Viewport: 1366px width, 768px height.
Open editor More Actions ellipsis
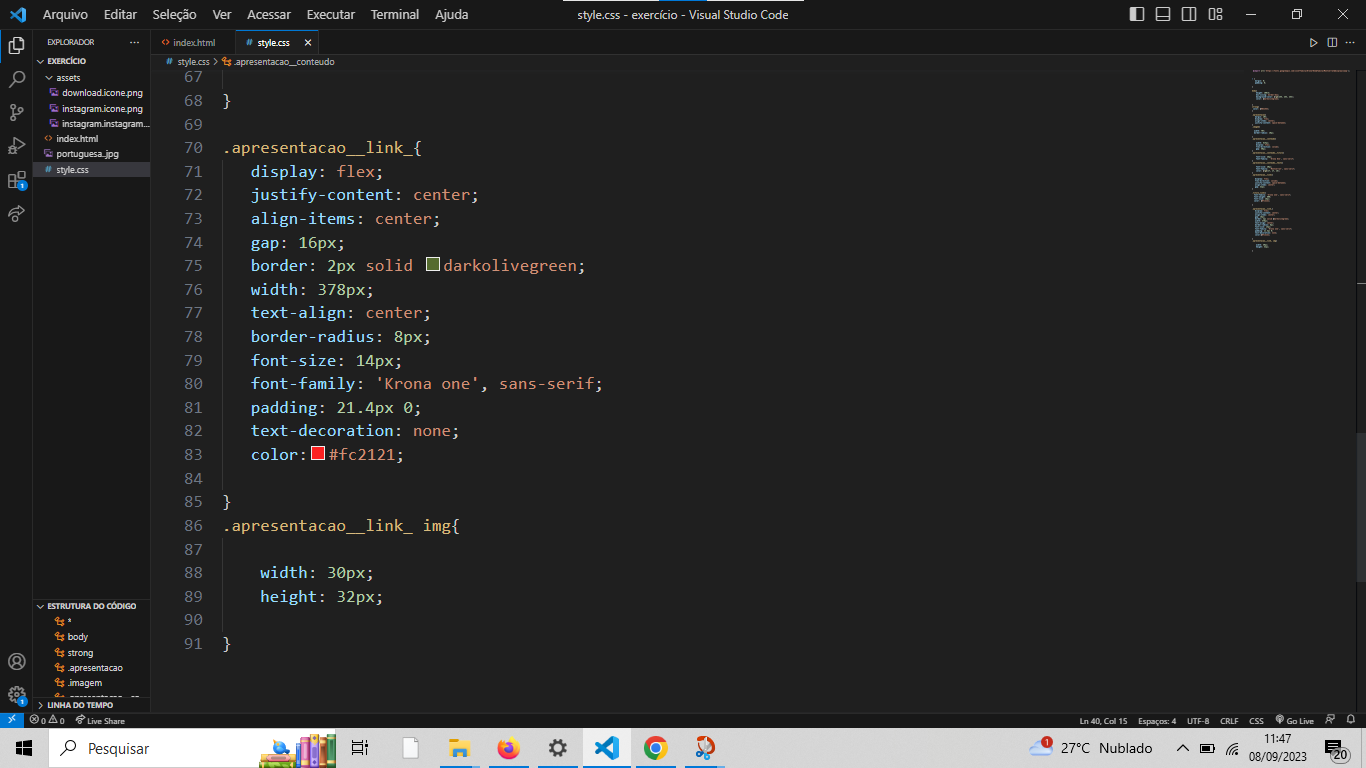coord(1350,43)
